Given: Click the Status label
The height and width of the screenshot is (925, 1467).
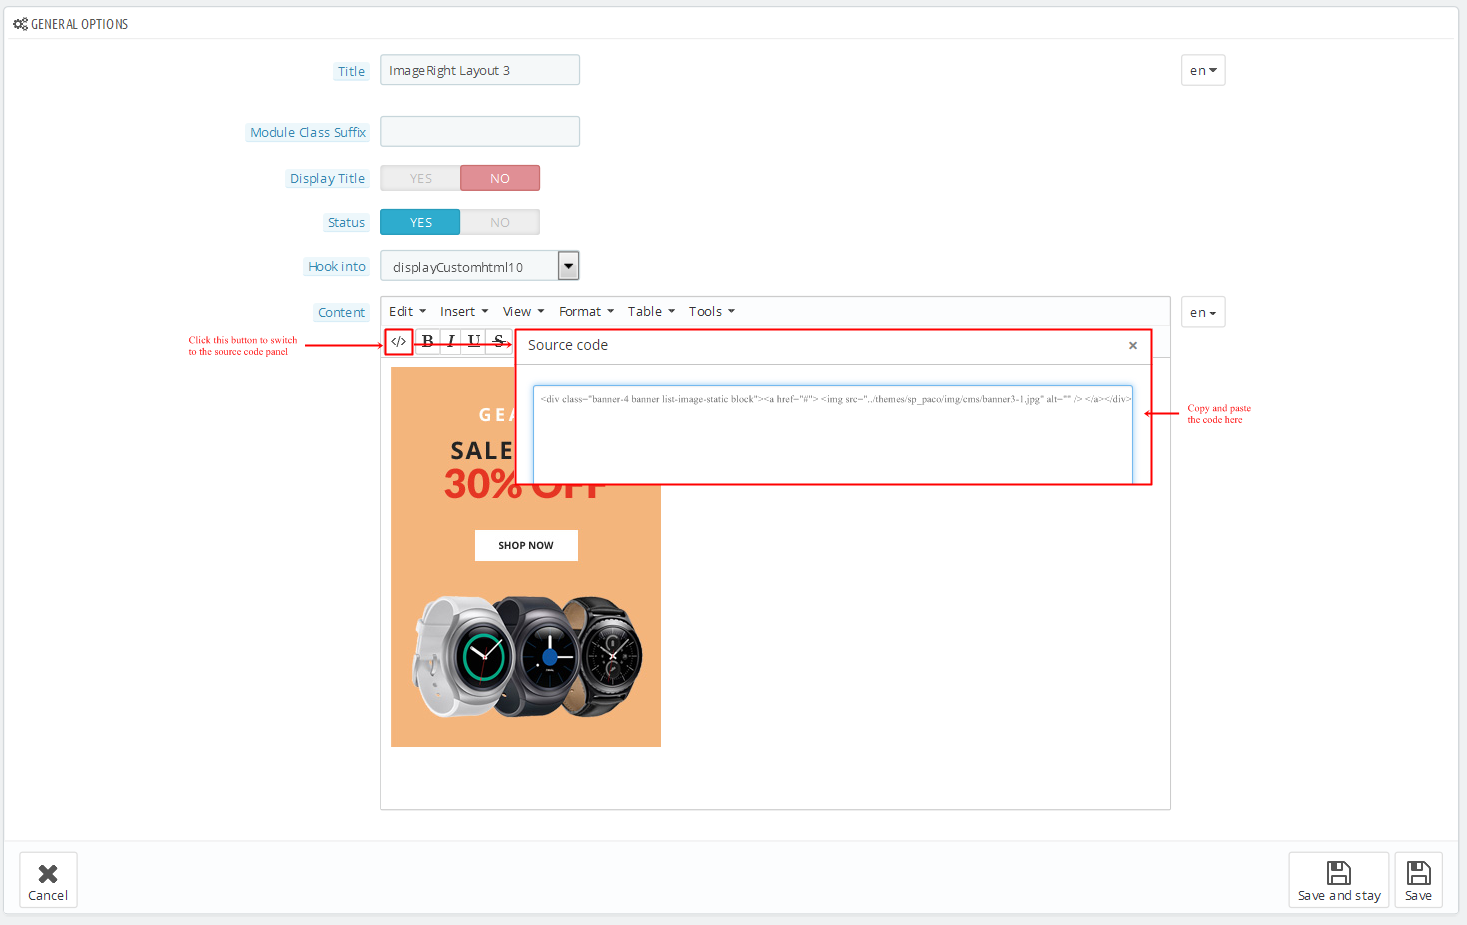Looking at the screenshot, I should (346, 222).
